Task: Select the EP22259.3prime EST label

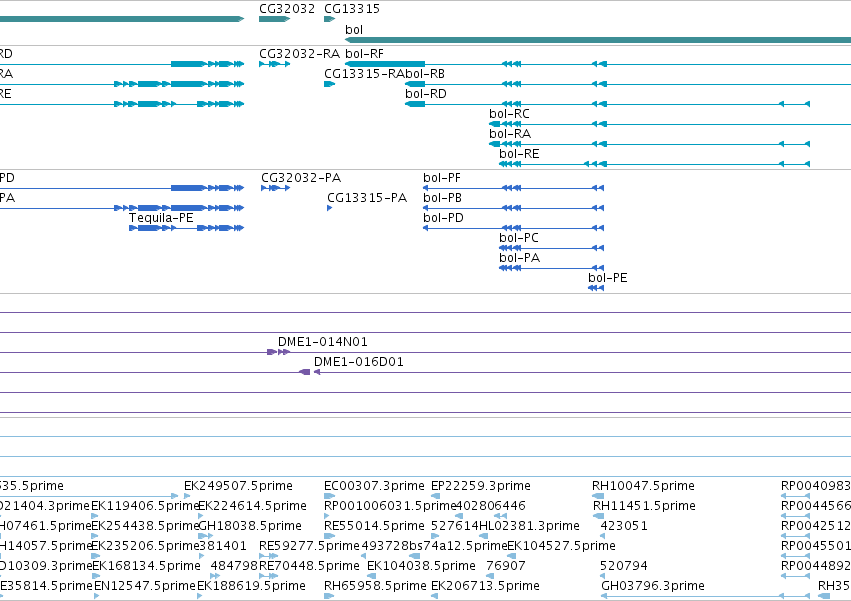Action: [x=480, y=486]
